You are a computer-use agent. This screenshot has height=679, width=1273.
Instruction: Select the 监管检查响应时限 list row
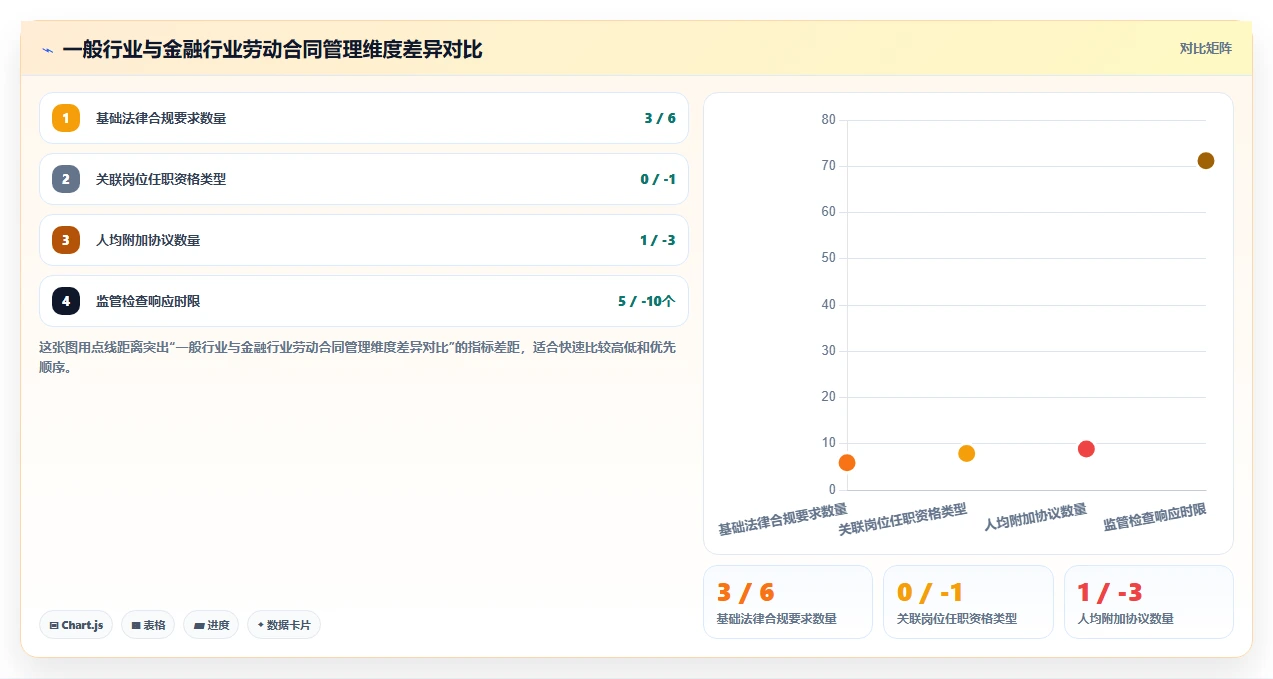364,301
